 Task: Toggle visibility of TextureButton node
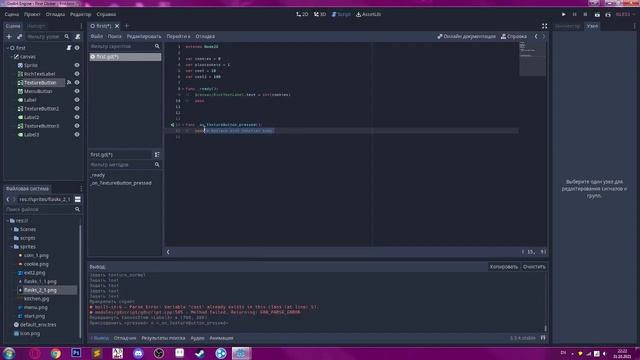click(x=77, y=82)
